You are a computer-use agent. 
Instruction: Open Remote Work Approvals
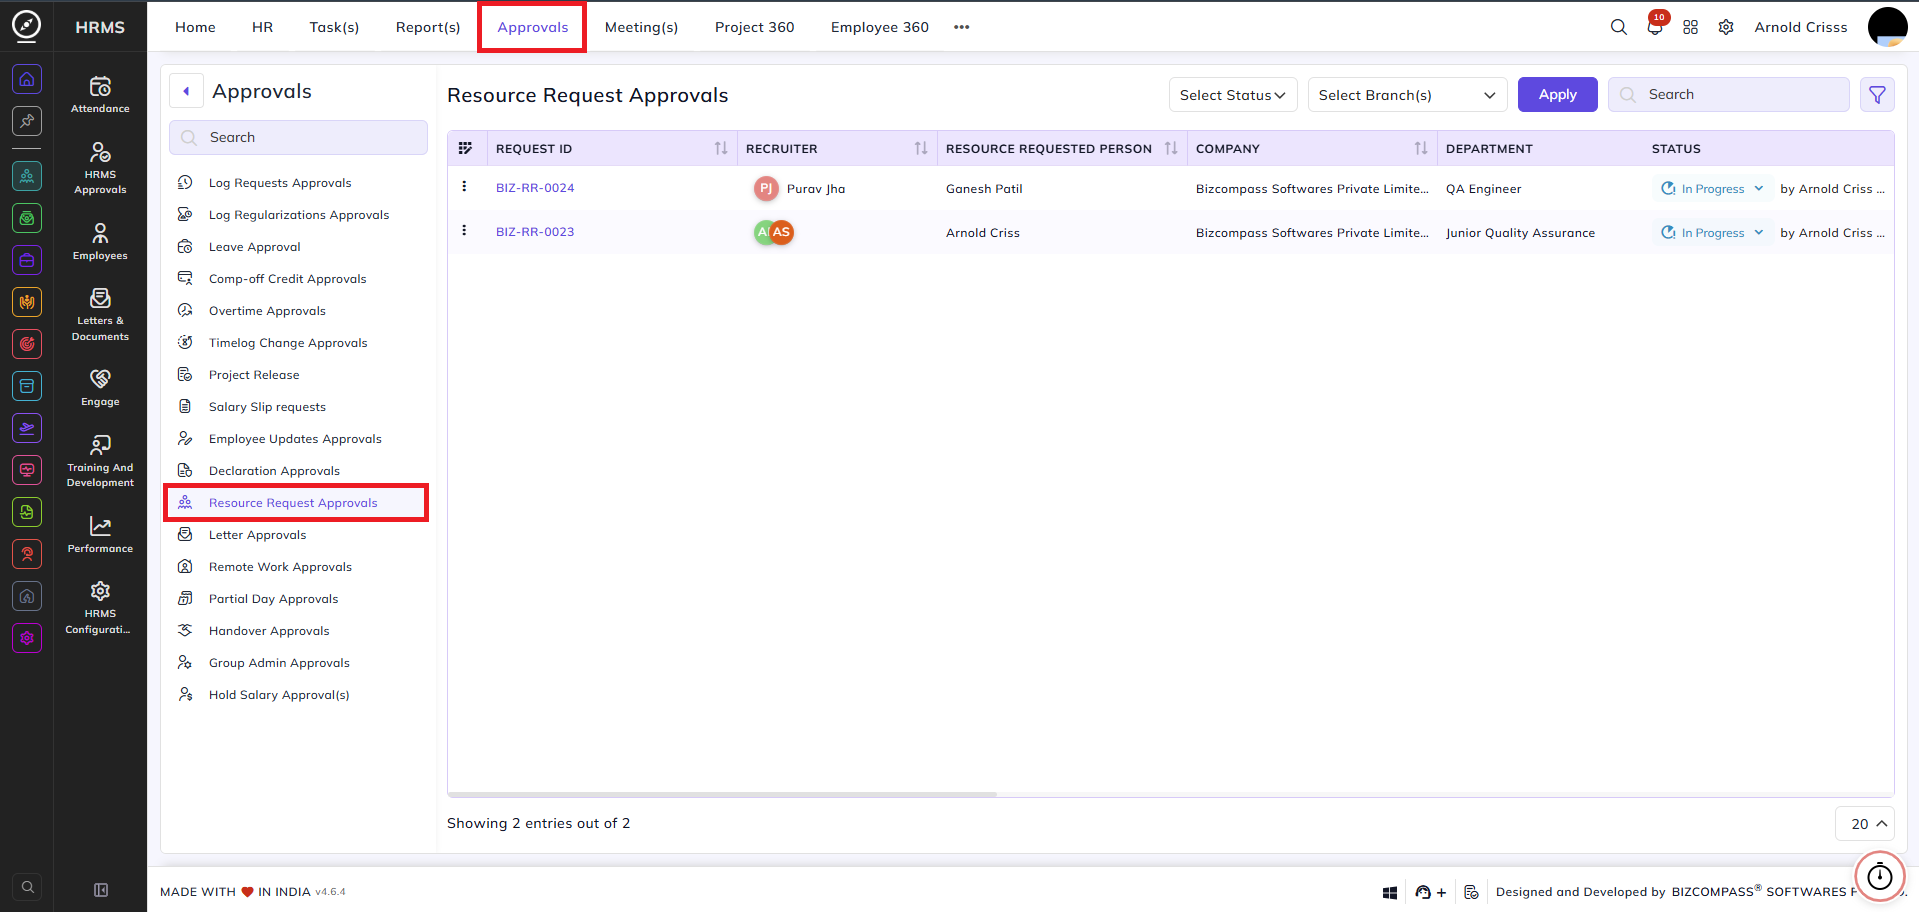coord(280,567)
